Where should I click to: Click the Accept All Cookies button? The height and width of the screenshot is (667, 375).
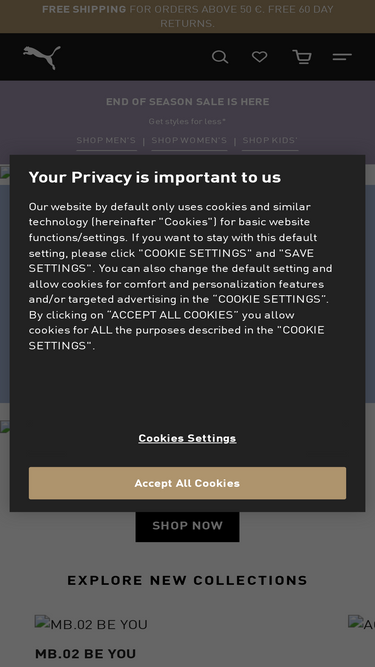187,483
